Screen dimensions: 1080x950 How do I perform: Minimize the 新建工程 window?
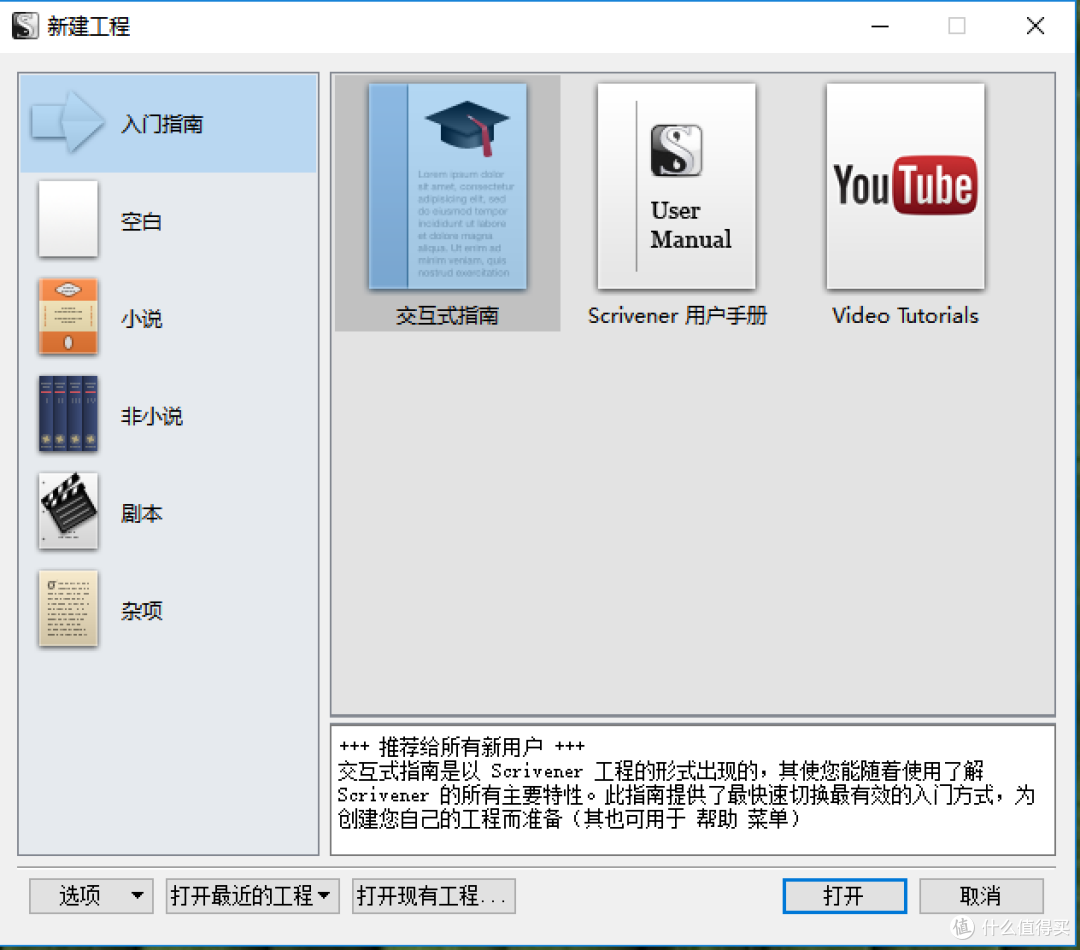coord(880,26)
